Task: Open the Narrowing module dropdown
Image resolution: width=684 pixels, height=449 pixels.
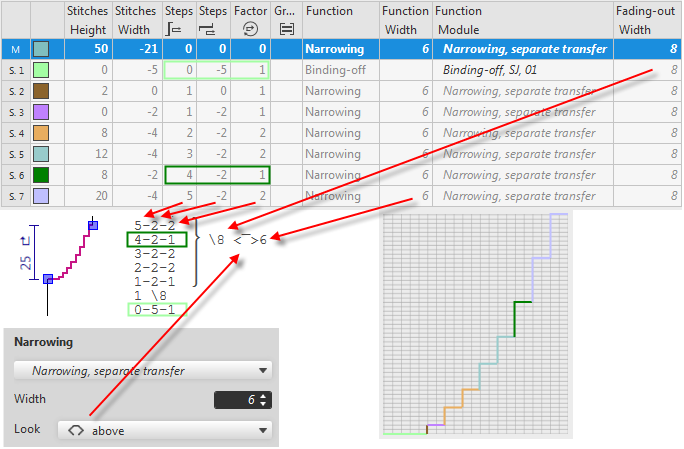Action: click(142, 370)
